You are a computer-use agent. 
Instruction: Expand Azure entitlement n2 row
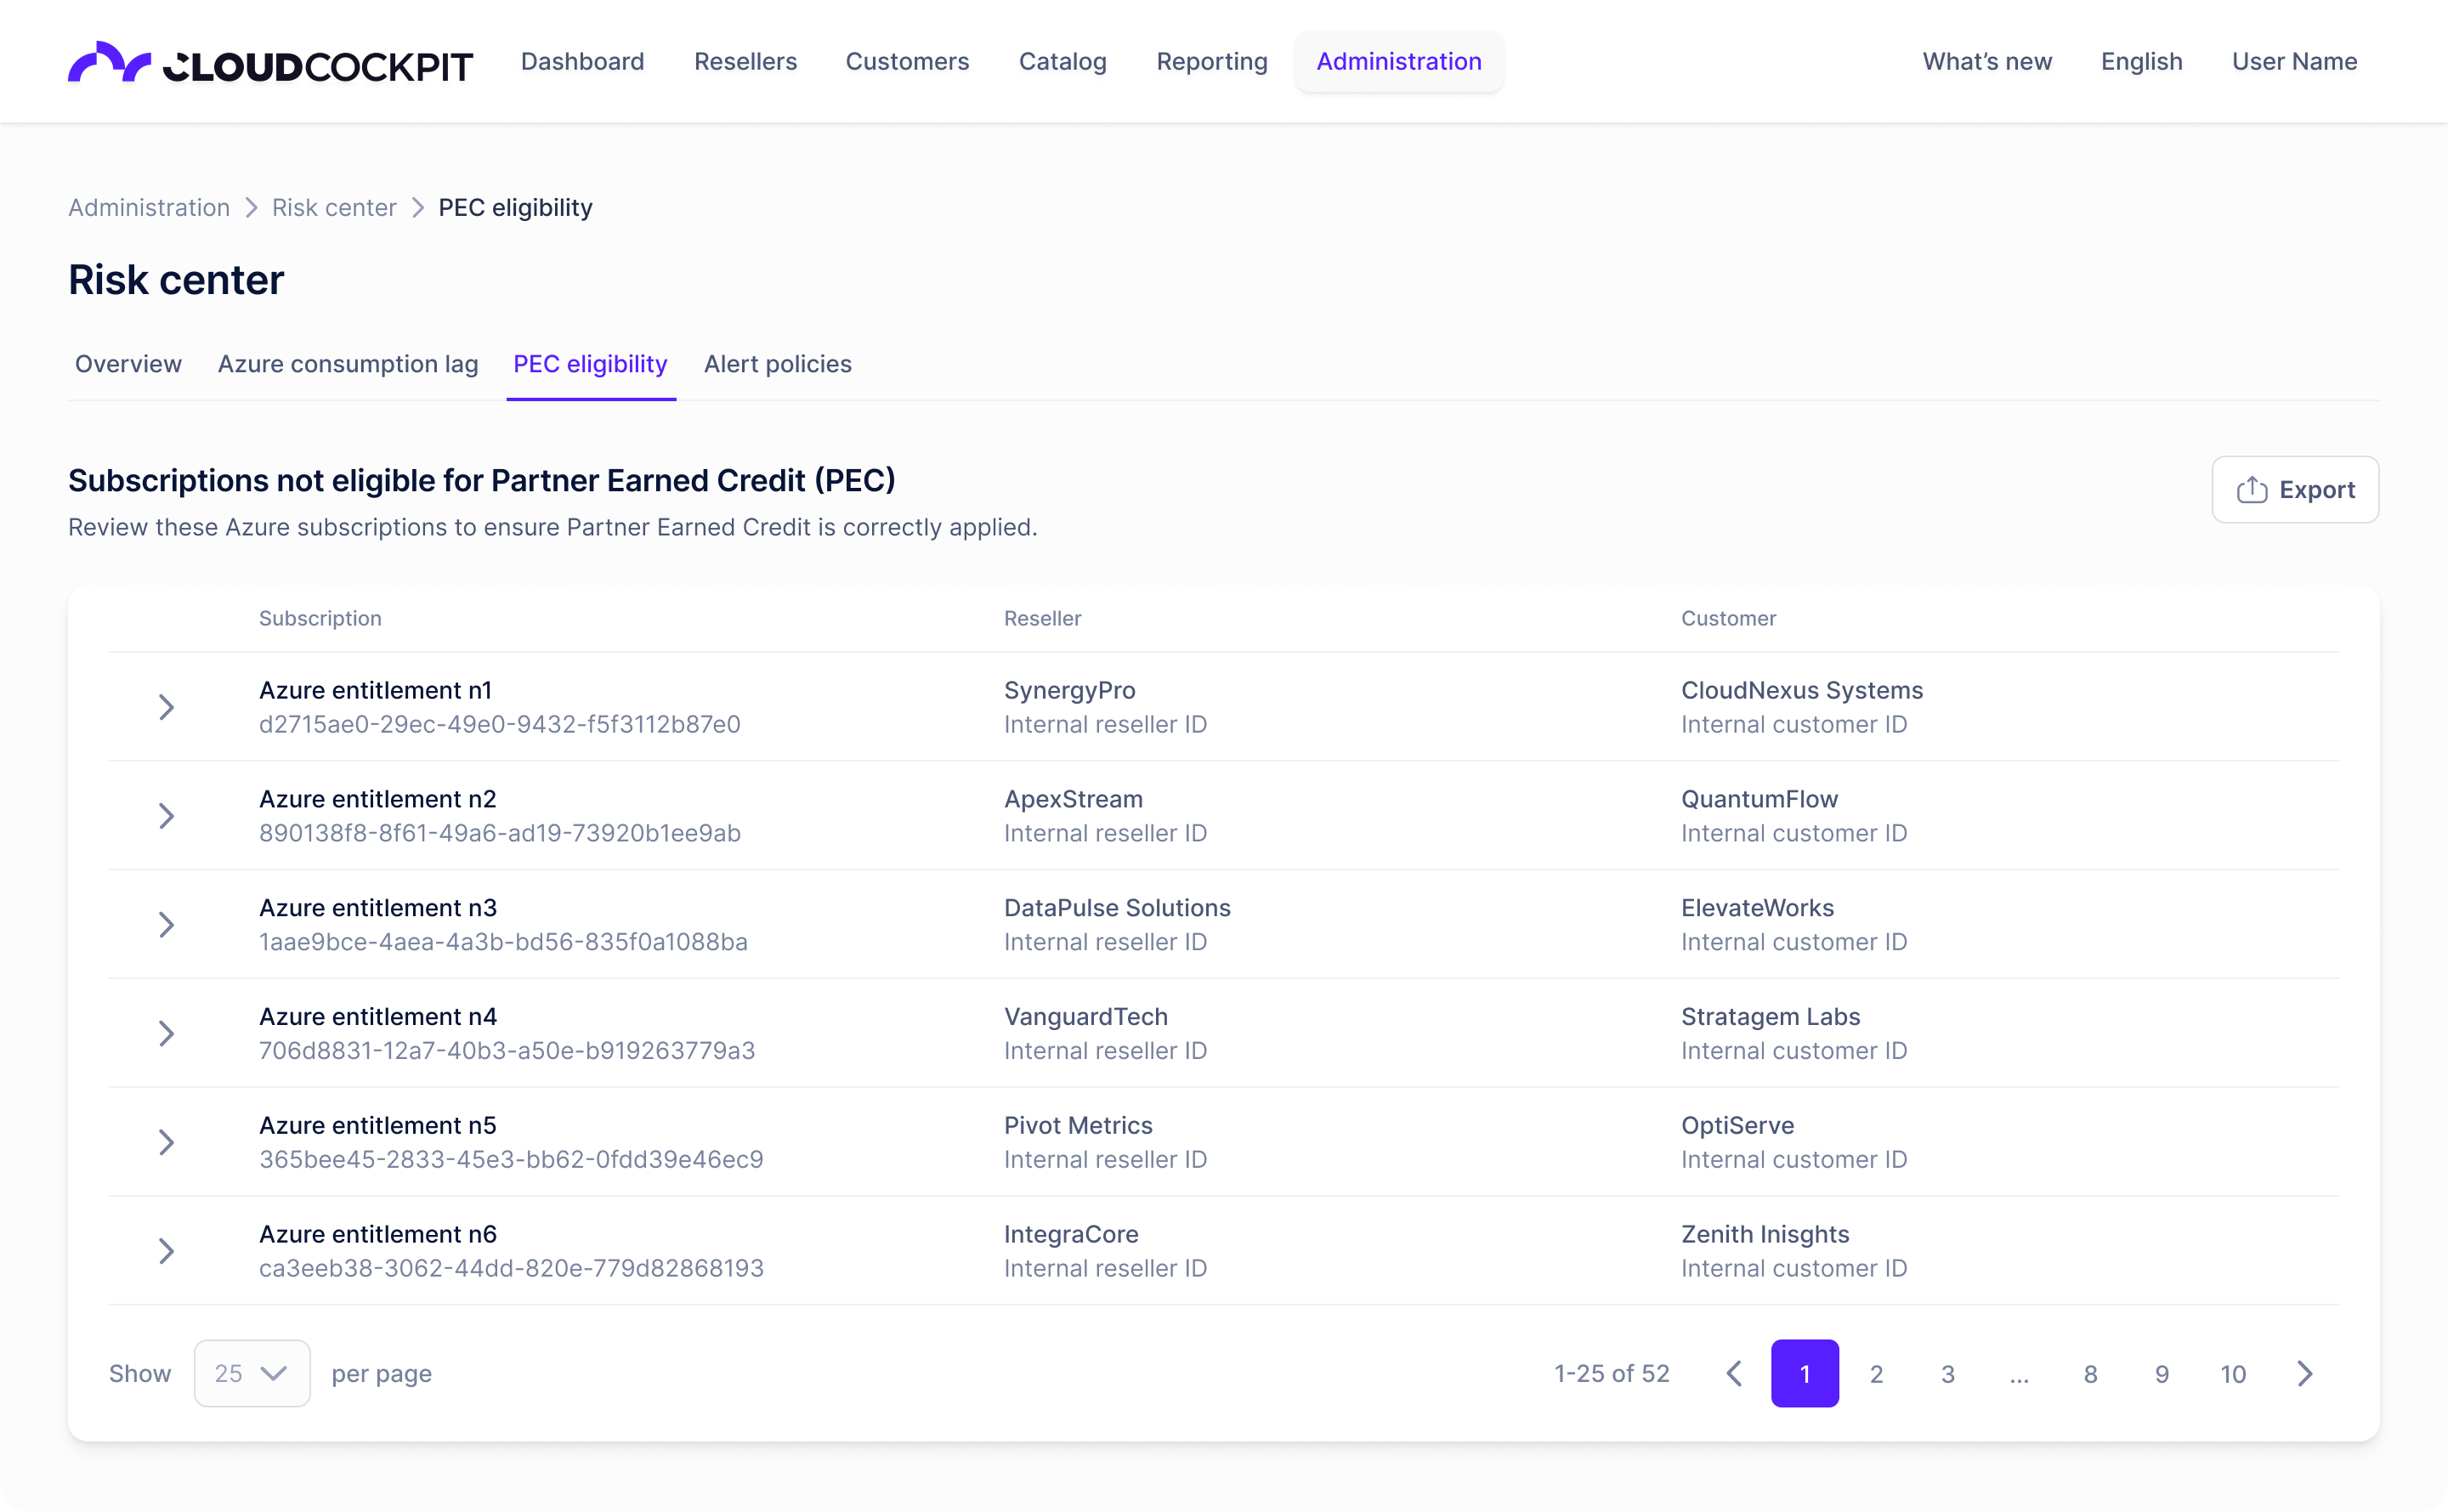[x=167, y=816]
